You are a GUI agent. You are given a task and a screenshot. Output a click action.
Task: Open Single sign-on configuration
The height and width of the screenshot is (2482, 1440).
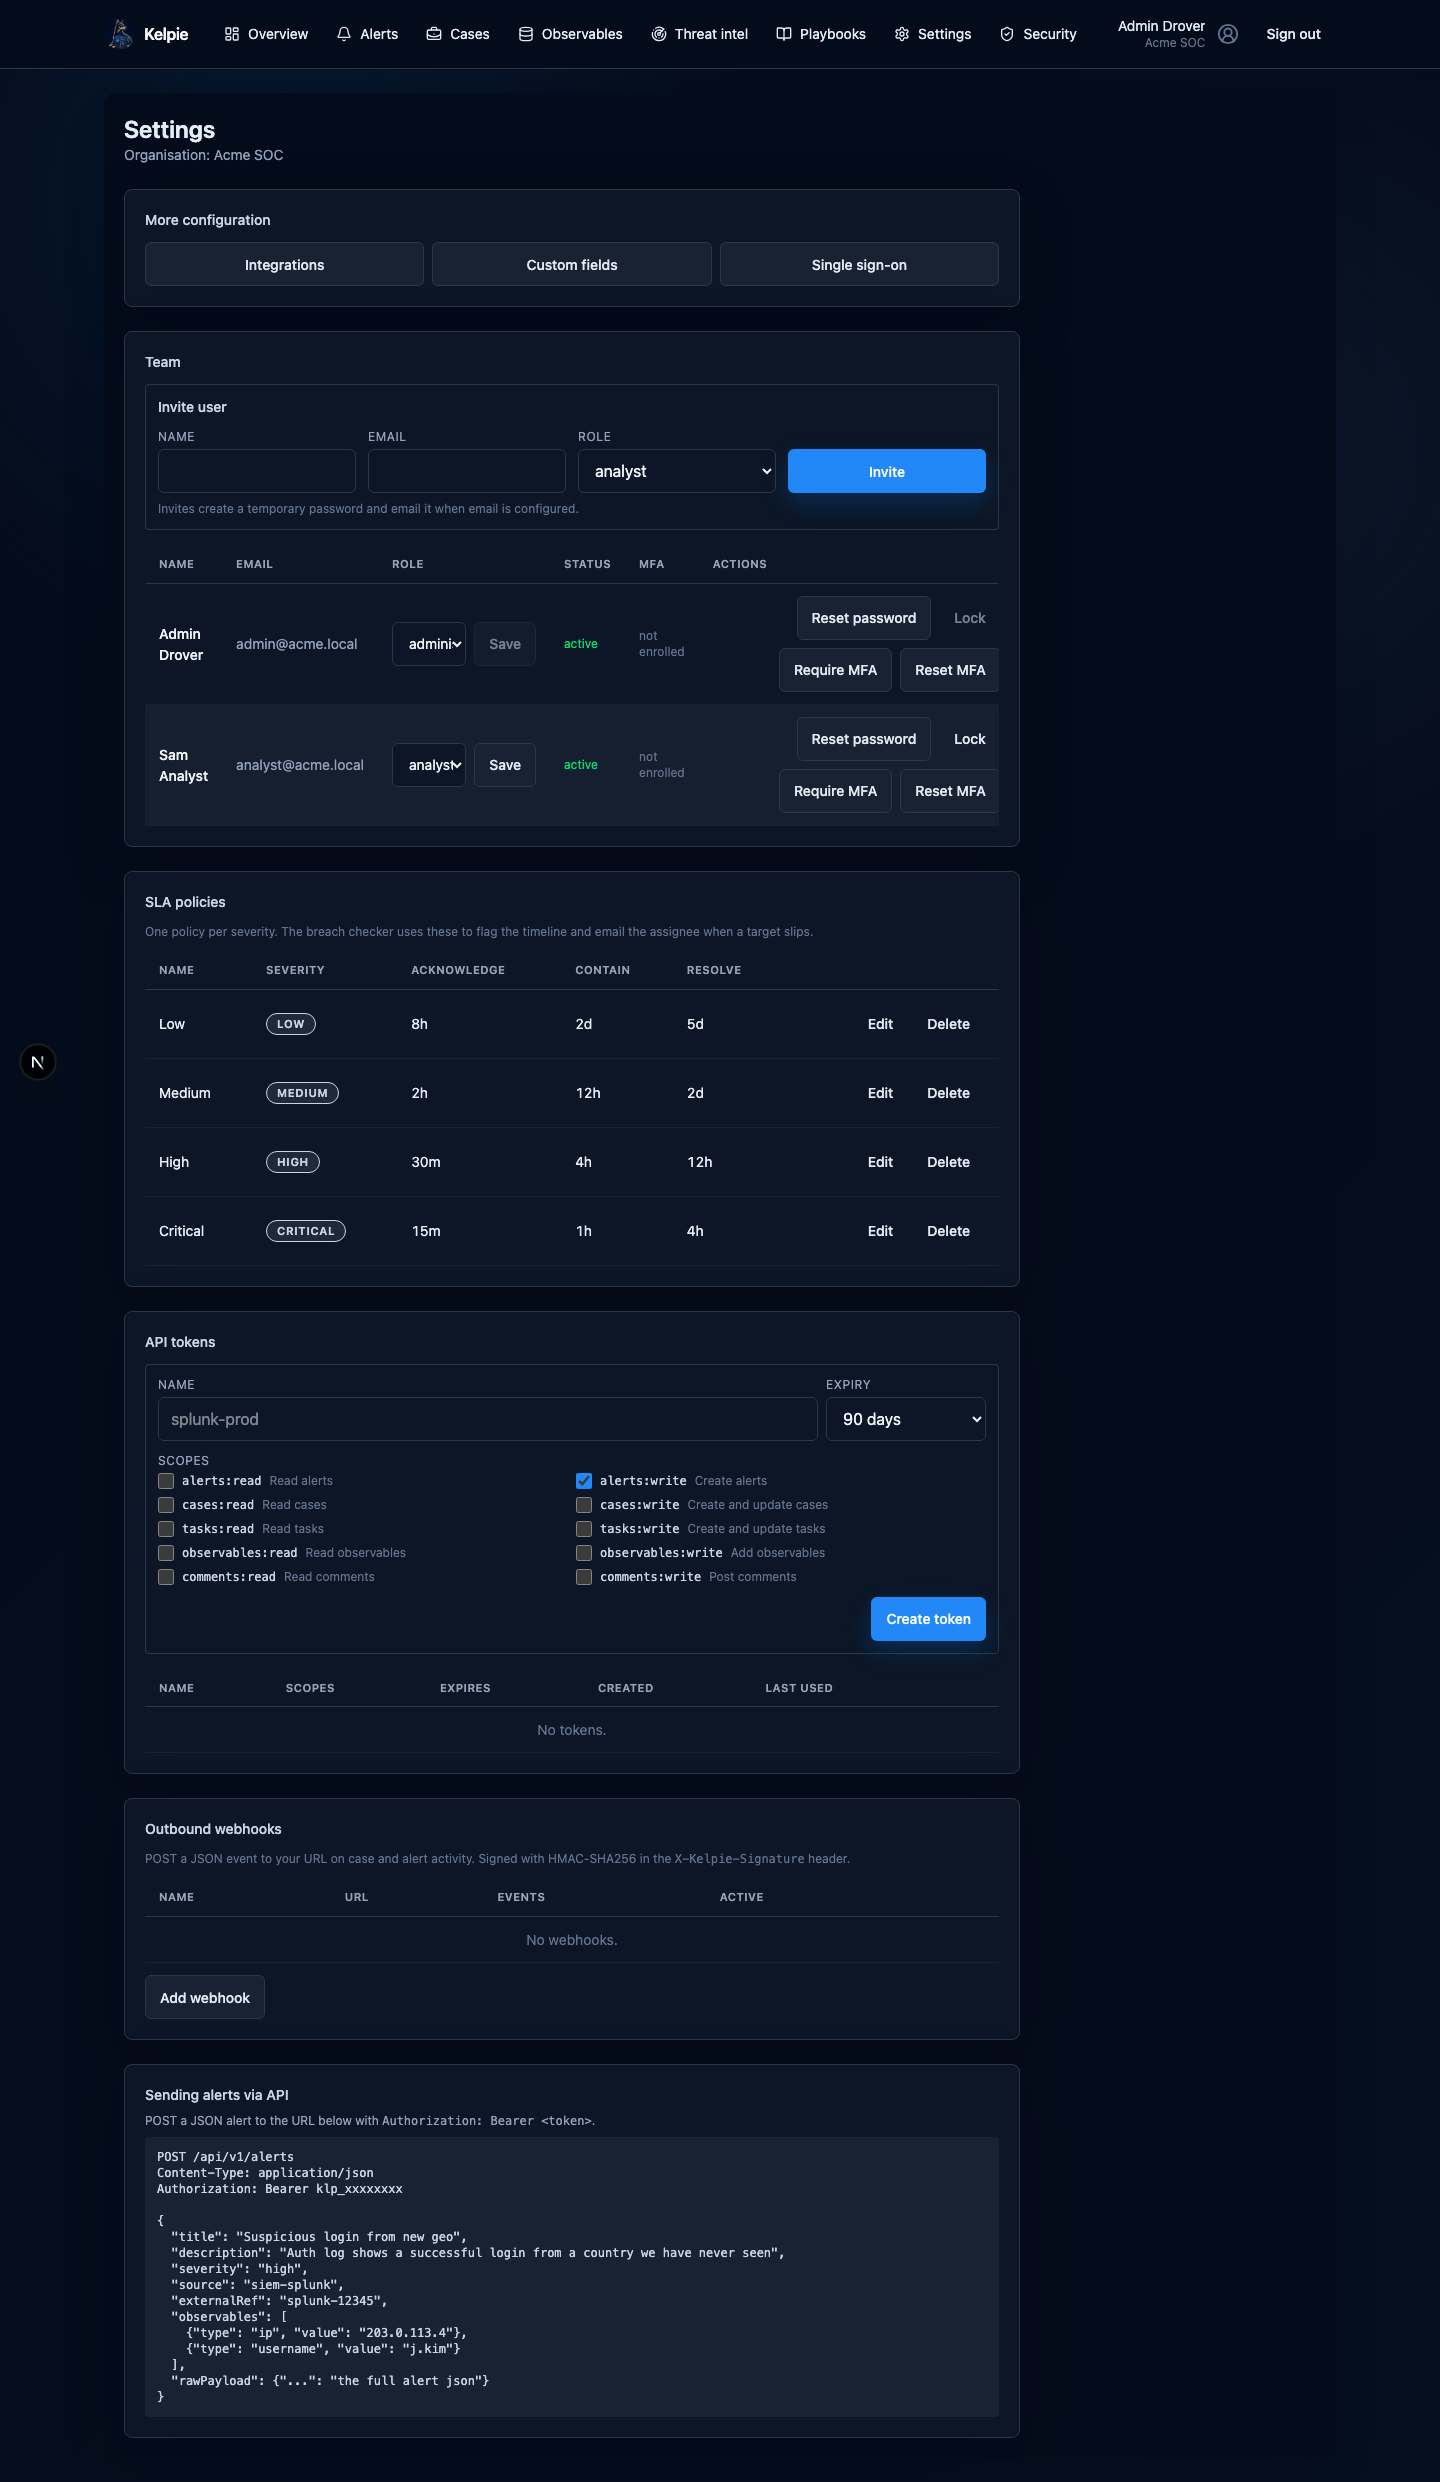point(859,265)
